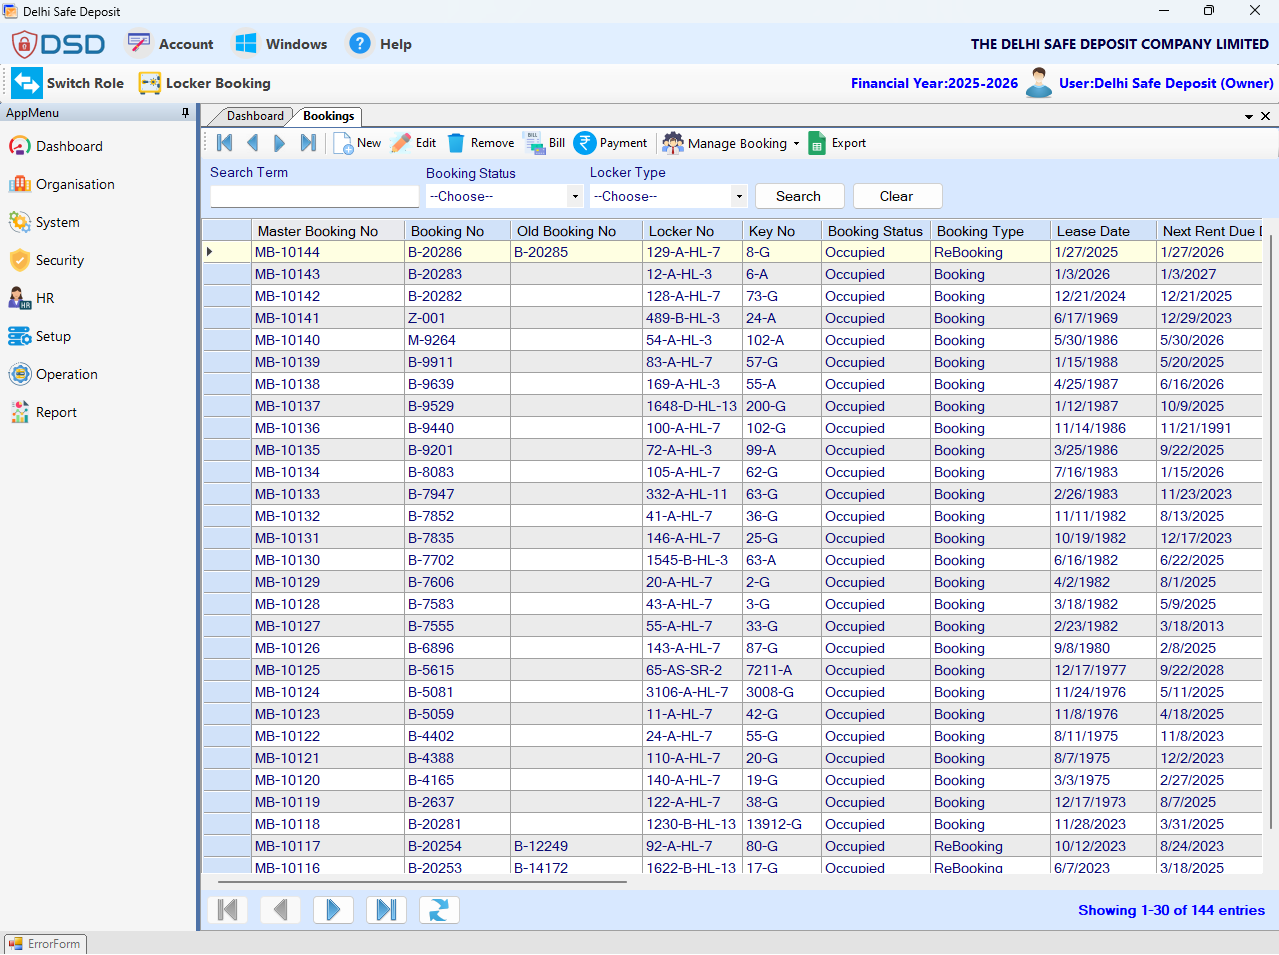Go to last page using bottom pager
This screenshot has width=1279, height=955.
(x=386, y=909)
